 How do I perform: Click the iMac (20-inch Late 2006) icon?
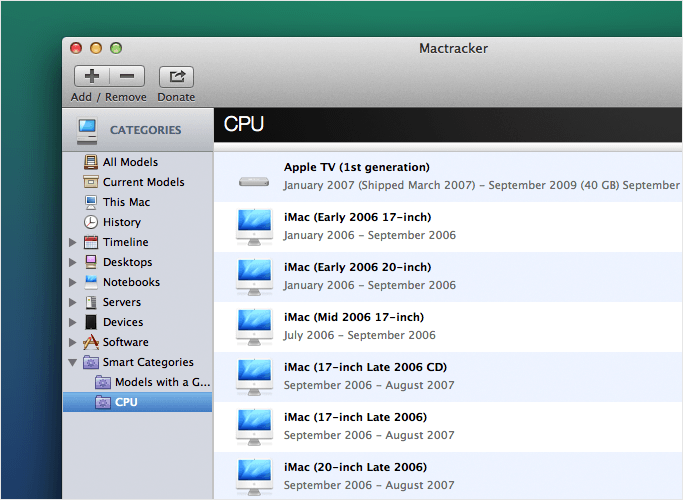click(254, 477)
